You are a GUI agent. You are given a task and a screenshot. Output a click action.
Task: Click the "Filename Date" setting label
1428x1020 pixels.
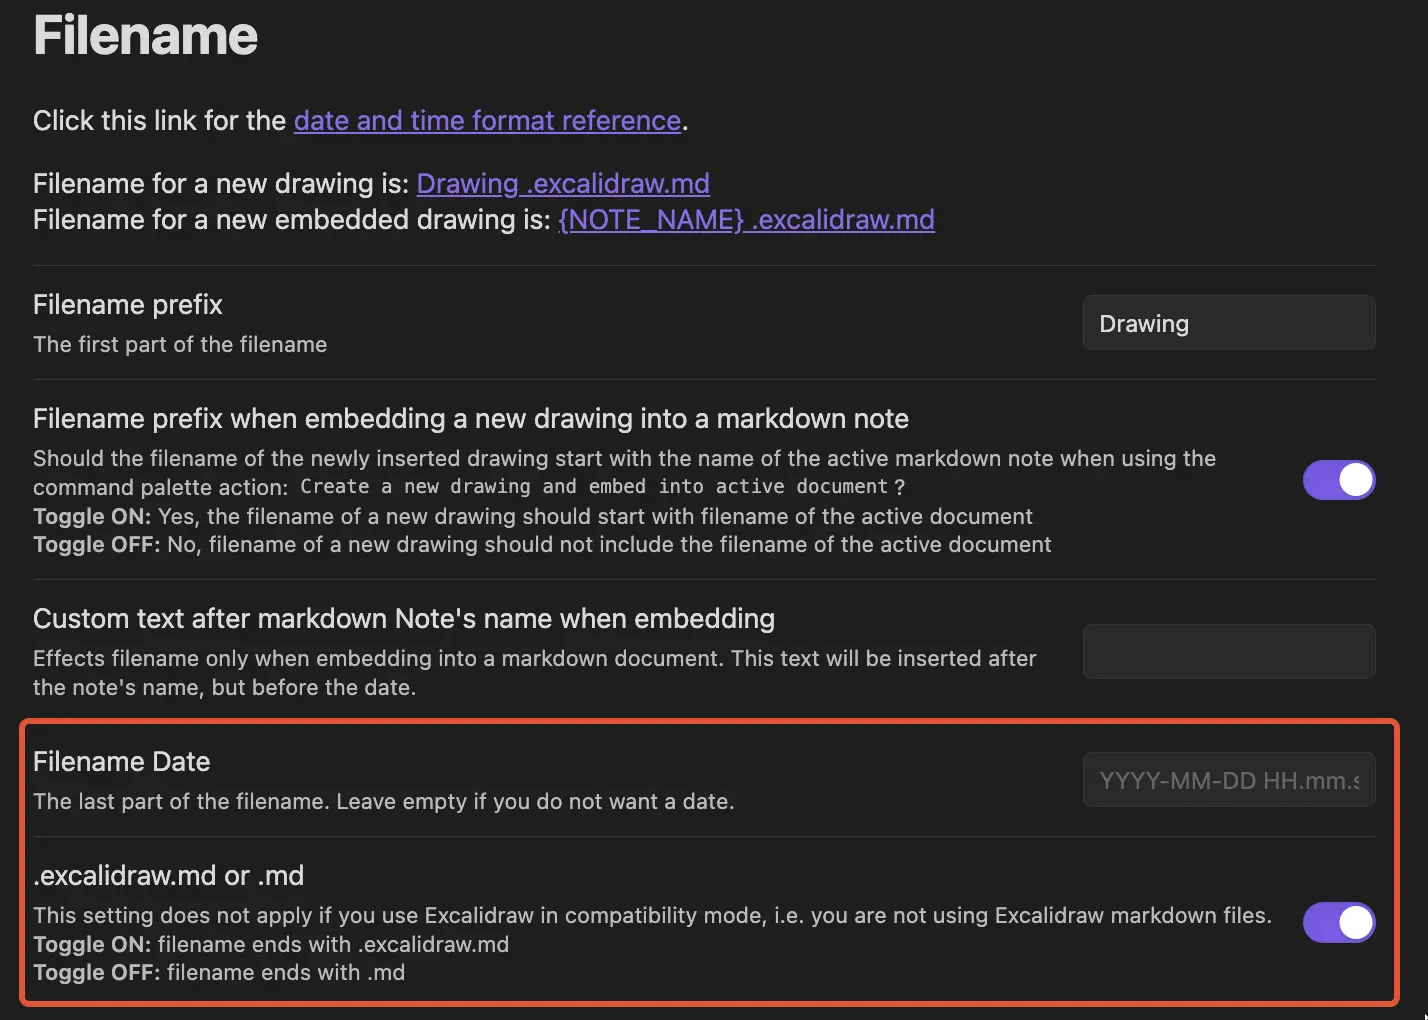[x=121, y=761]
